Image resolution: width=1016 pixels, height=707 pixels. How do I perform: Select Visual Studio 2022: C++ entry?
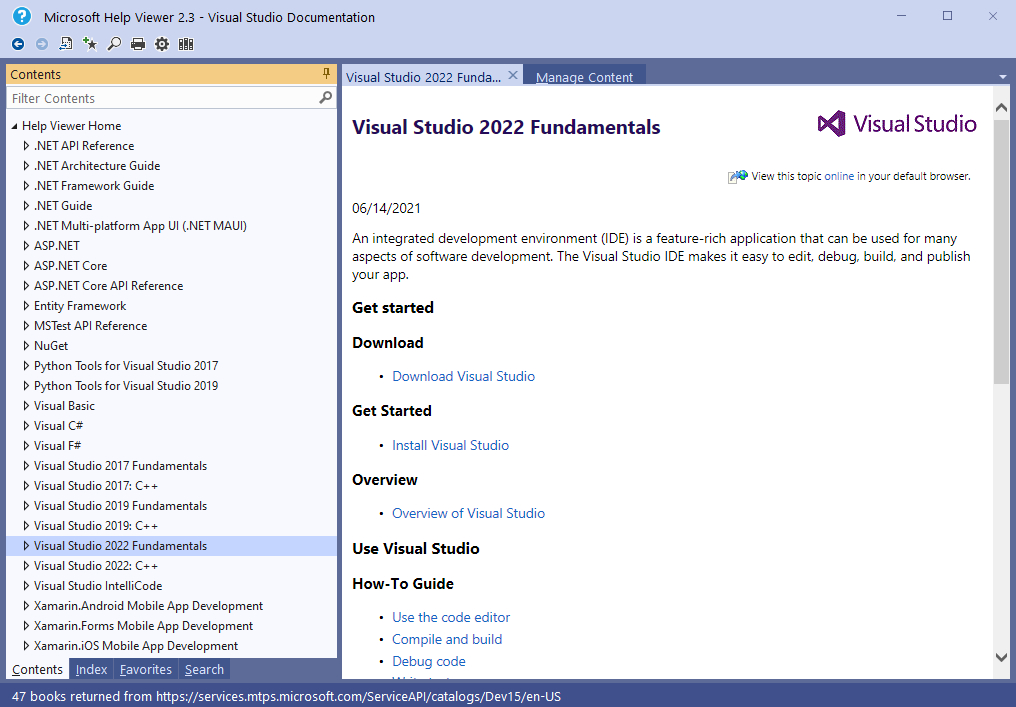click(96, 566)
